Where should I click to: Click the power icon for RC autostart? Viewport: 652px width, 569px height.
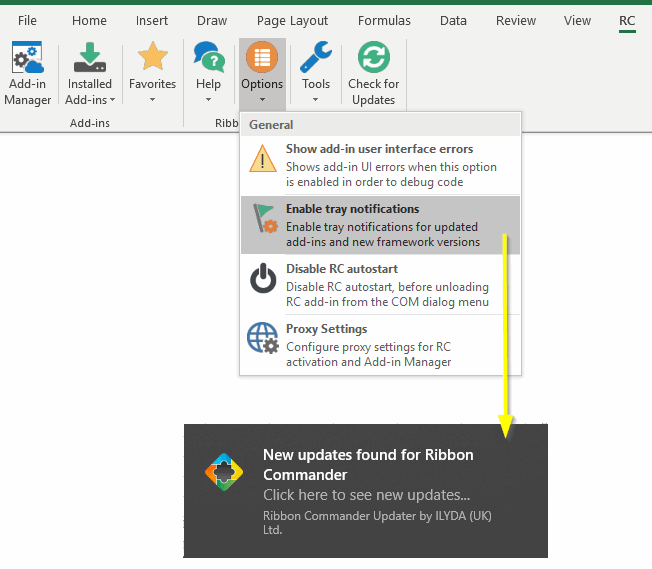263,278
